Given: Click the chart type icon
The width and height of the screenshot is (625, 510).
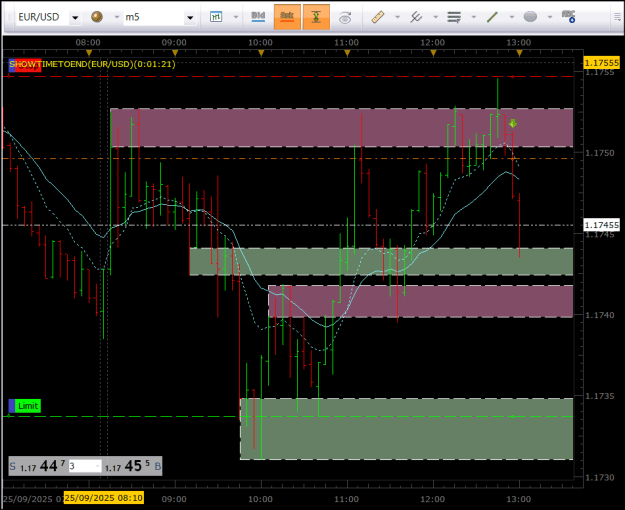Looking at the screenshot, I should [x=216, y=17].
